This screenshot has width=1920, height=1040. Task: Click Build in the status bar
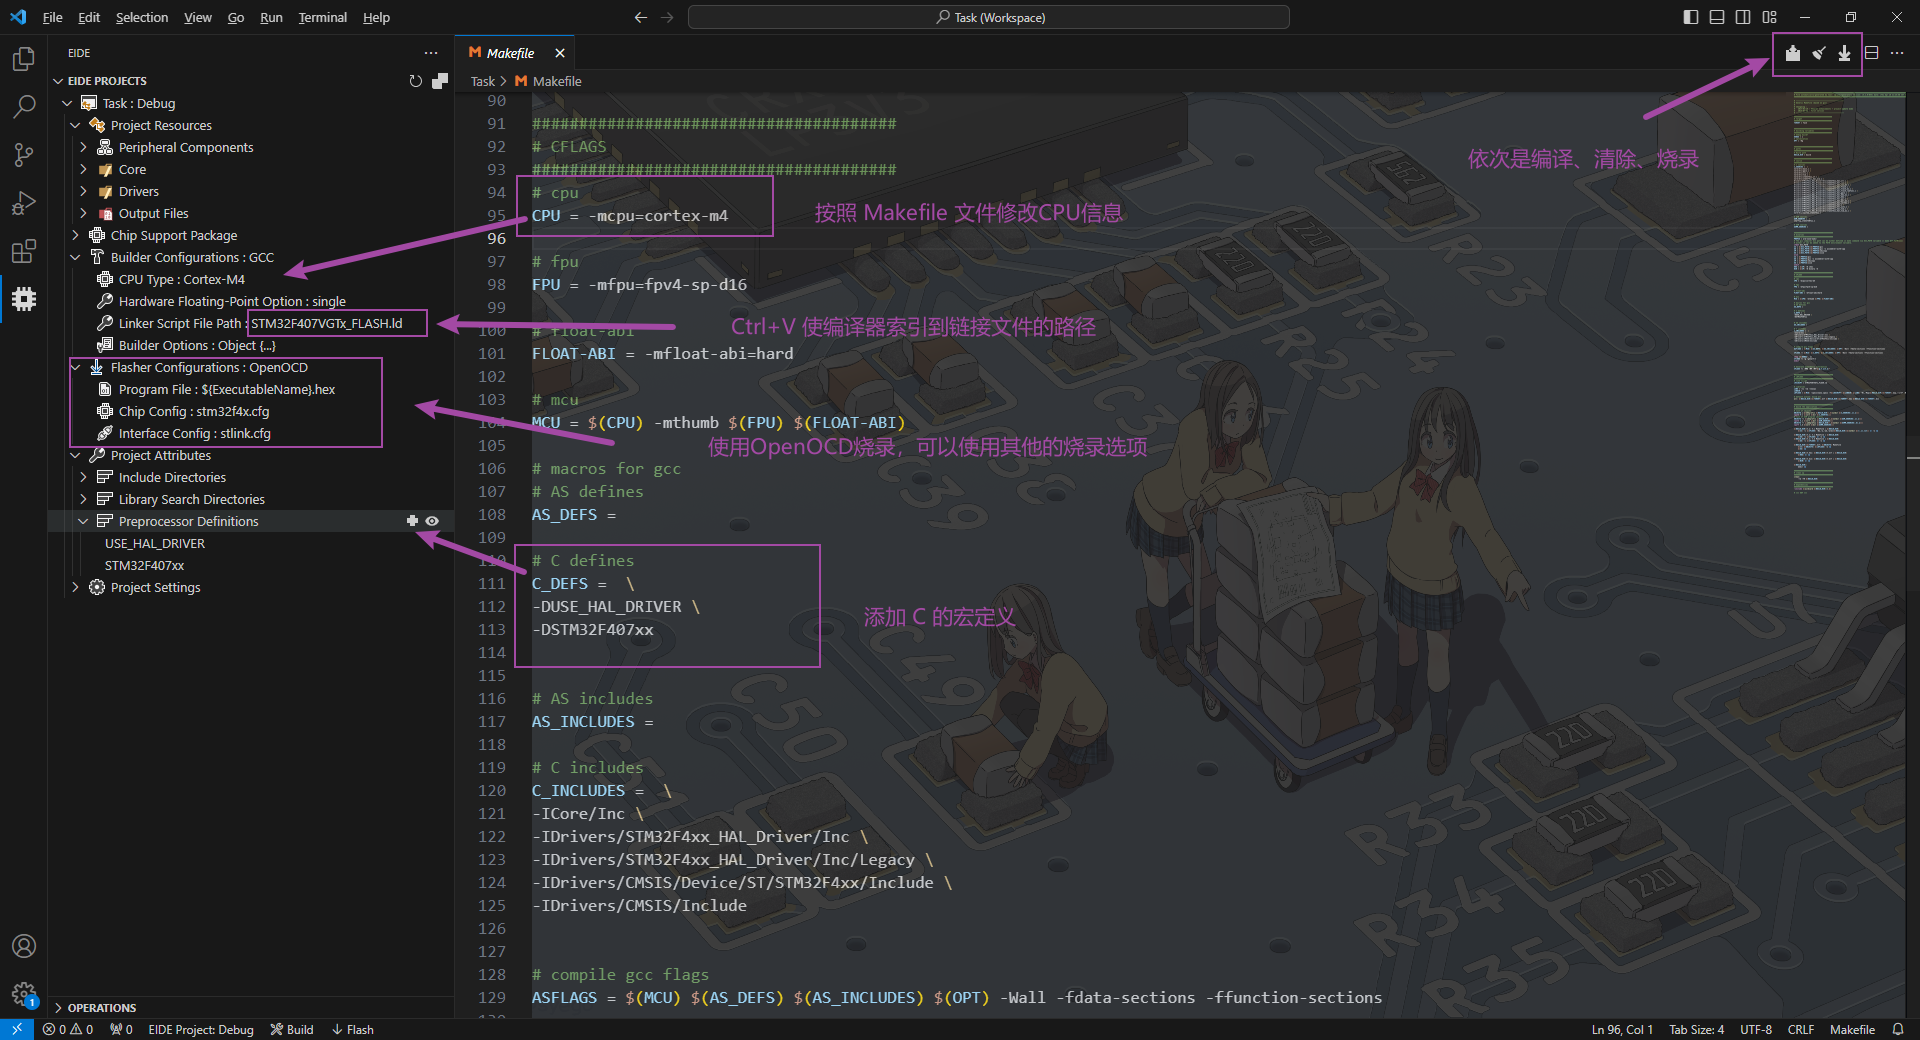pos(292,1029)
